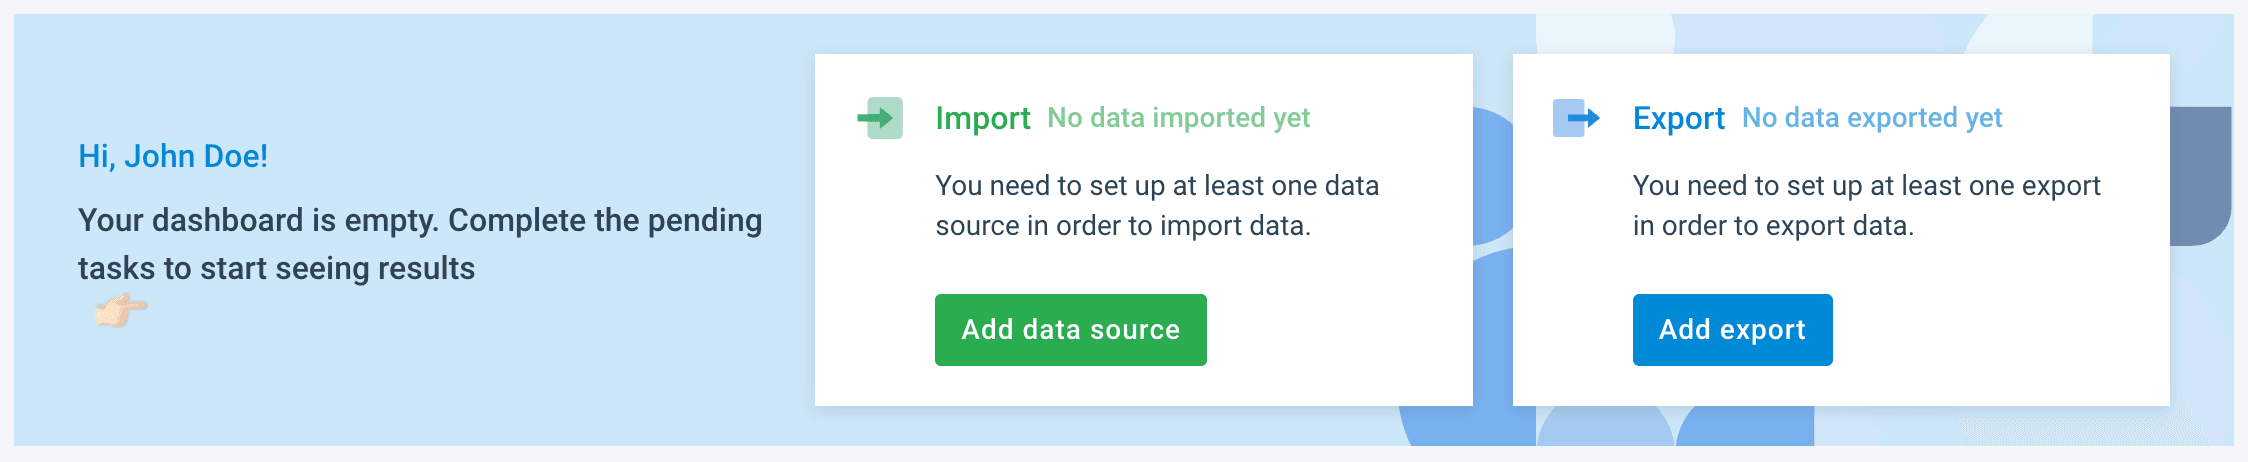Click the green Import arrow icon
2248x462 pixels.
pos(880,118)
